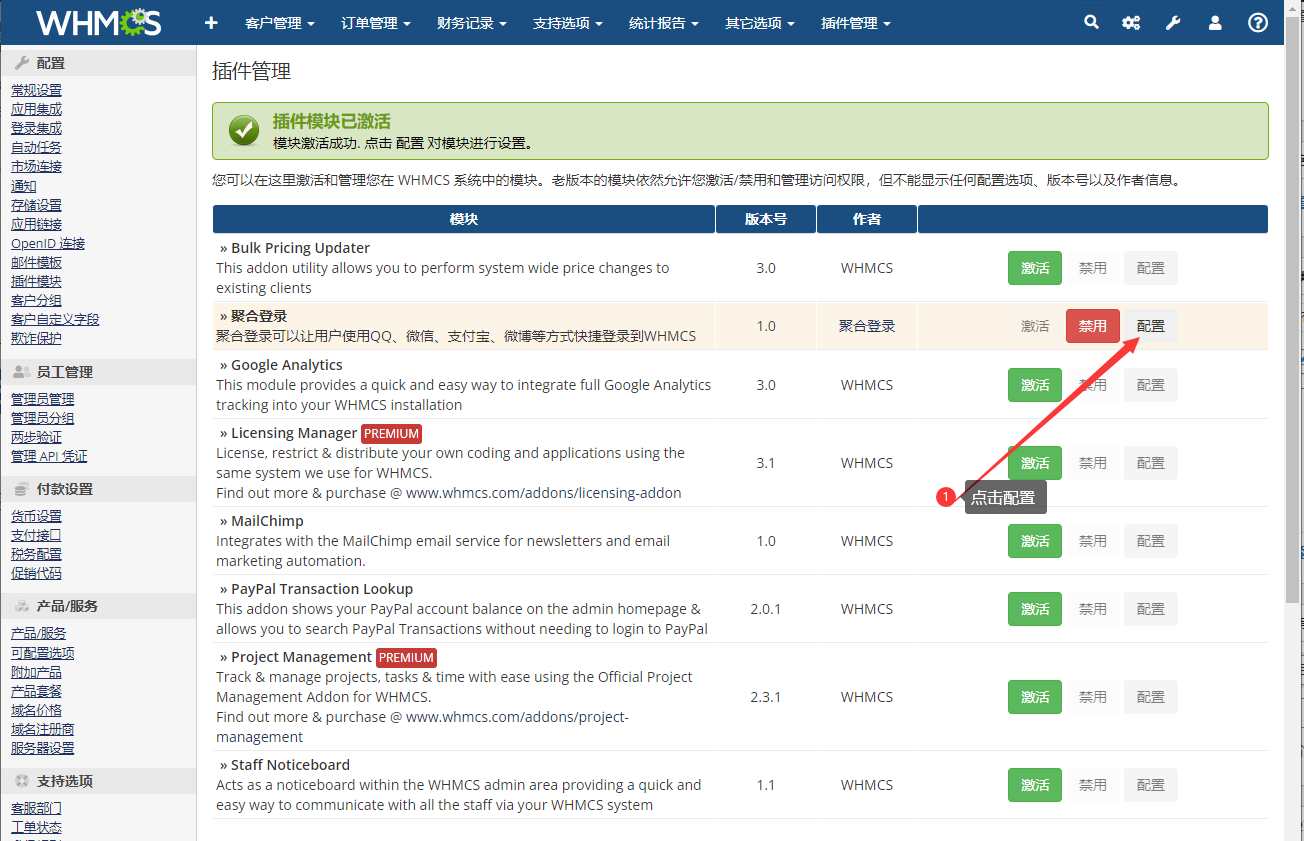This screenshot has width=1304, height=841.
Task: Activate the Project Management module
Action: [1035, 697]
